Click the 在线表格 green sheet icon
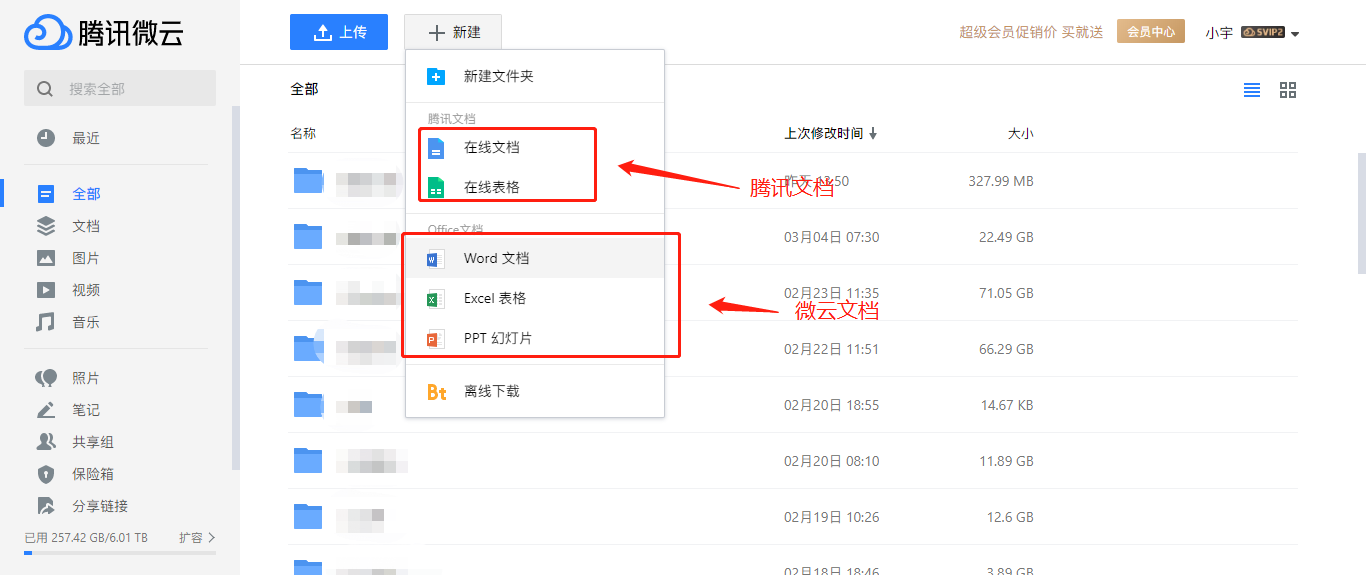Viewport: 1366px width, 575px height. click(x=436, y=187)
